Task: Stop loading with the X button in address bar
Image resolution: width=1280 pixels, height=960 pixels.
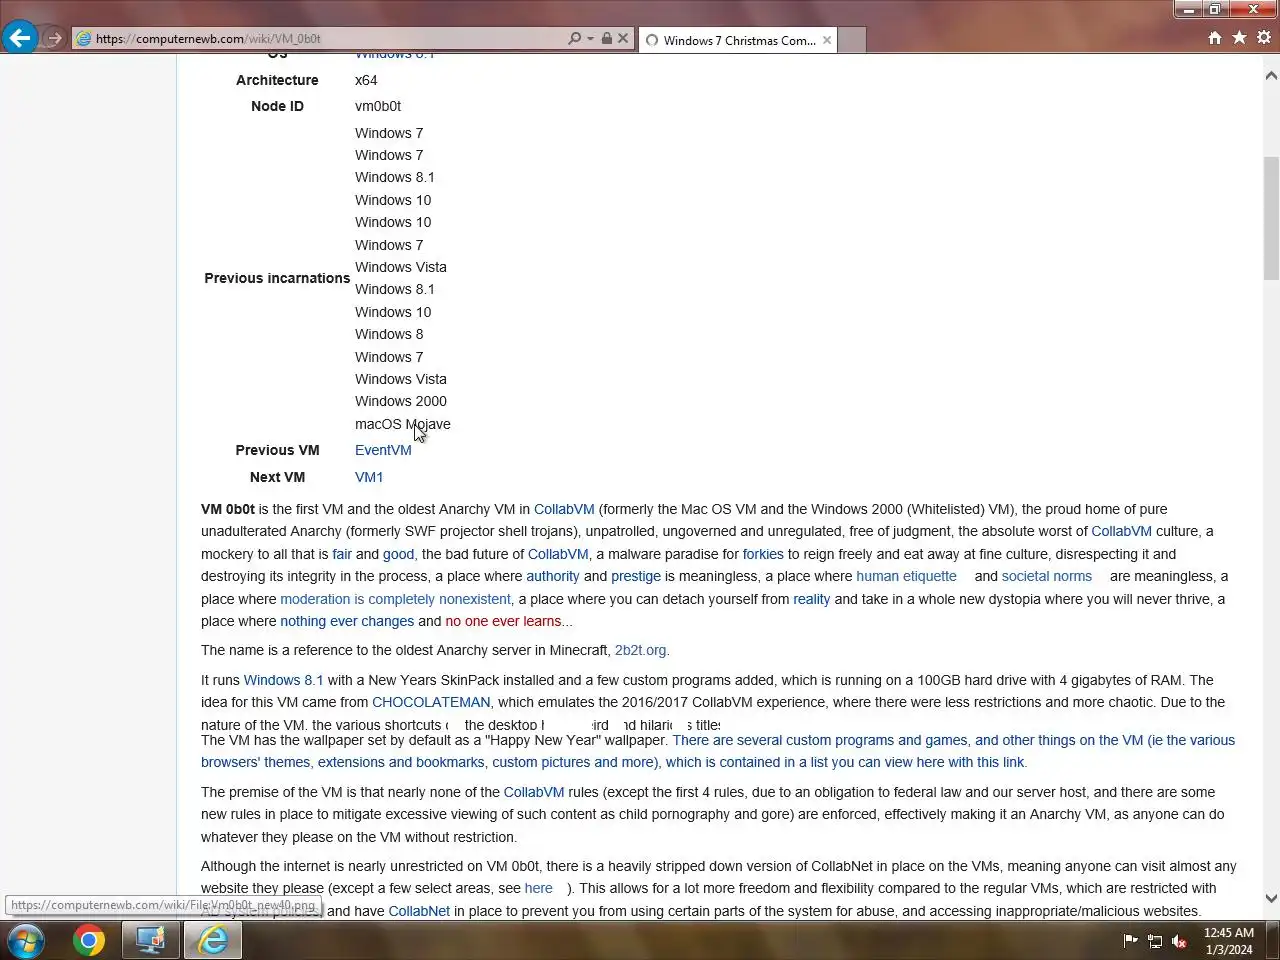Action: [x=623, y=38]
